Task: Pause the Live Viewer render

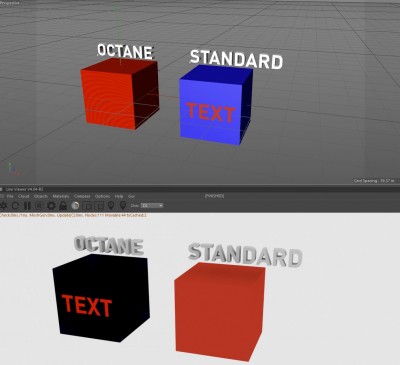Action: point(27,206)
